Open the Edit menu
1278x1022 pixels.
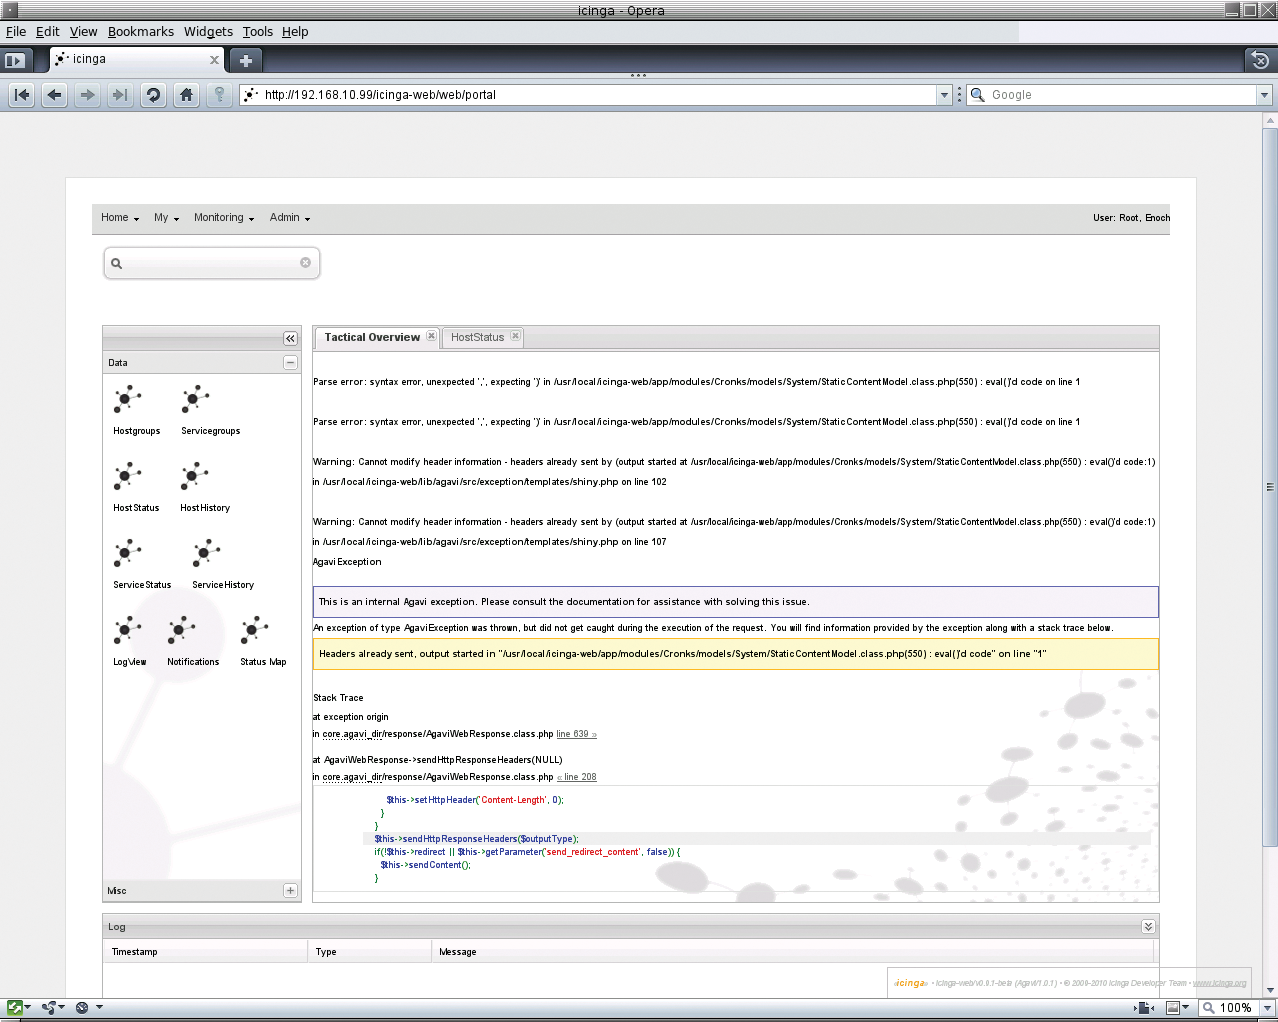point(48,32)
